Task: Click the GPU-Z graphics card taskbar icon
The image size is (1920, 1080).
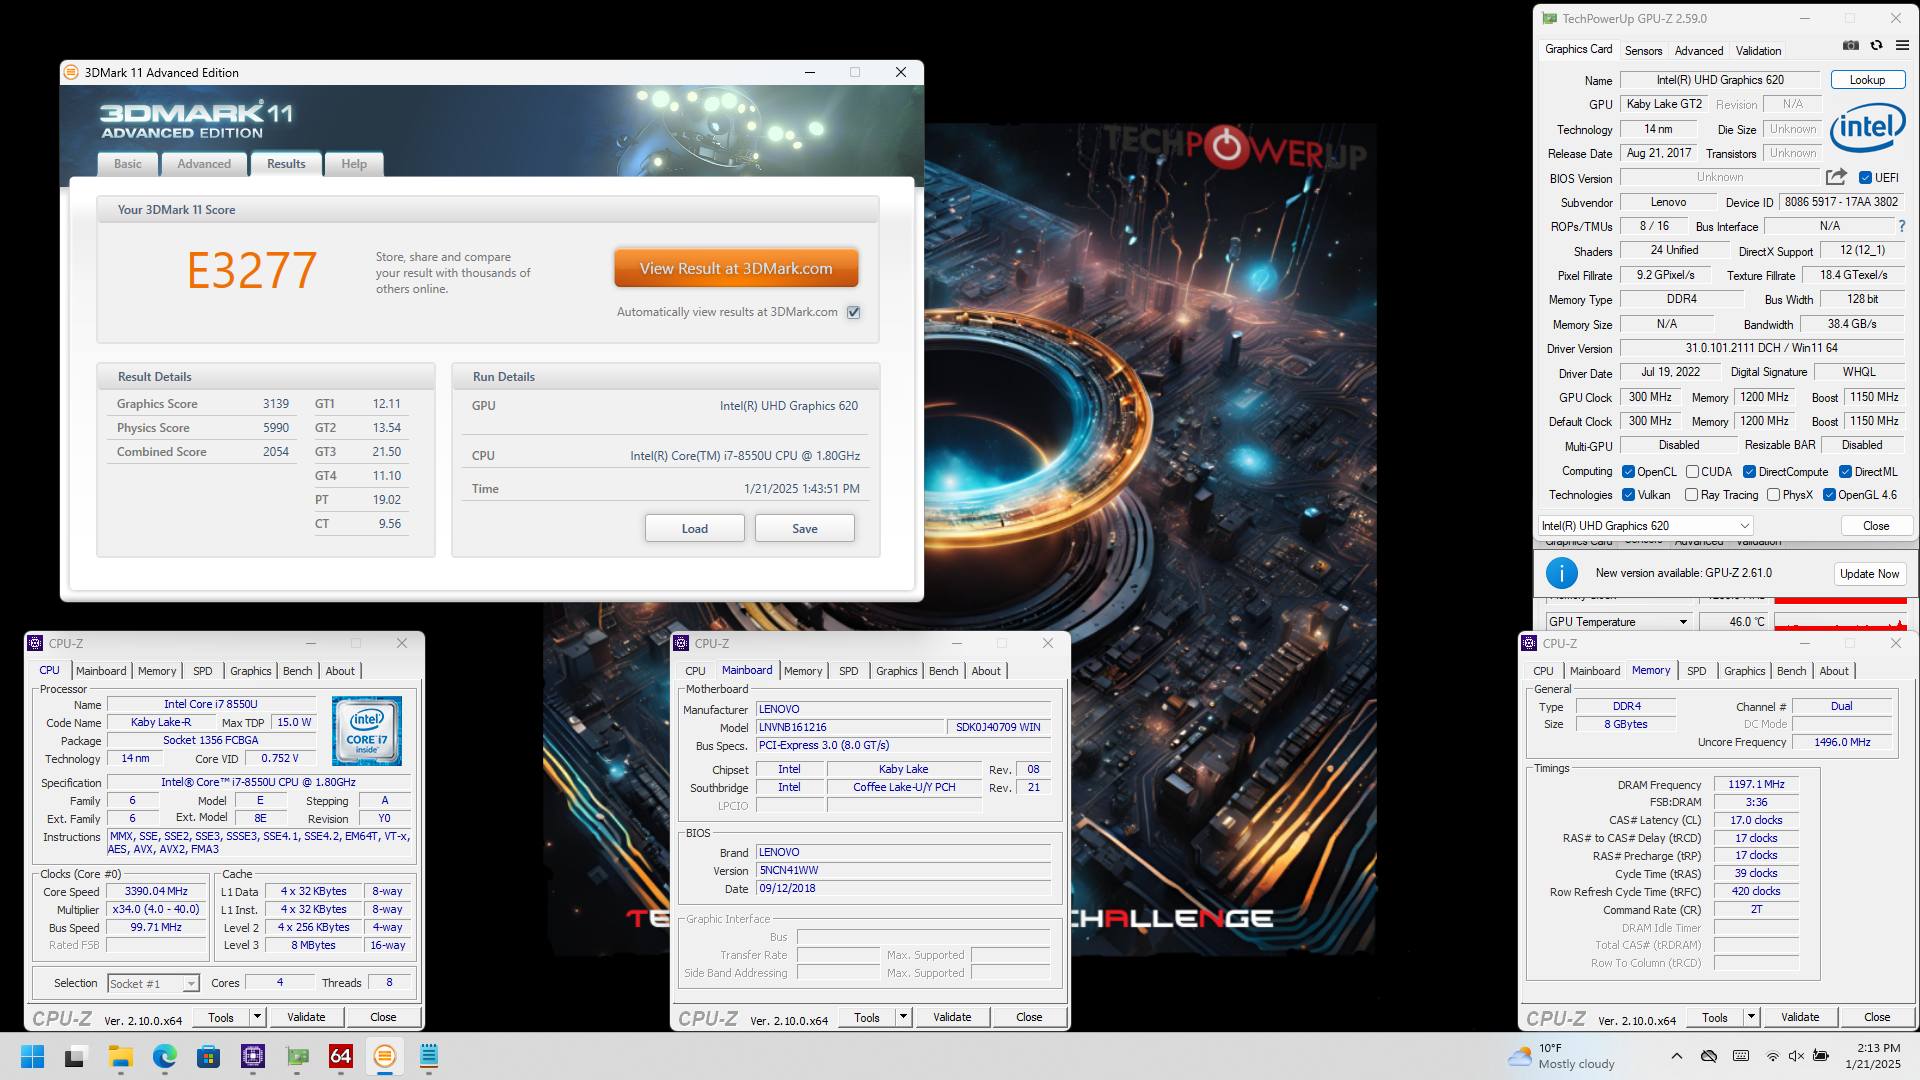Action: [x=297, y=1056]
